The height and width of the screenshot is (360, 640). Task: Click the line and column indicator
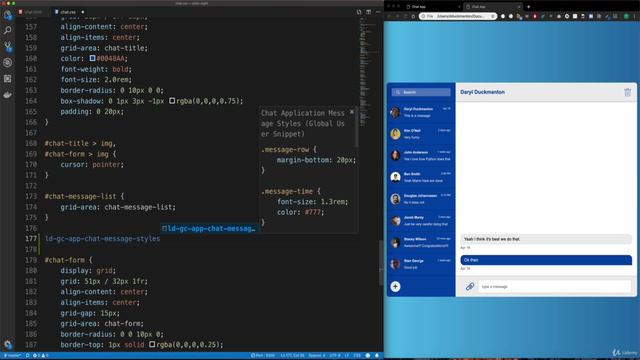tap(292, 356)
